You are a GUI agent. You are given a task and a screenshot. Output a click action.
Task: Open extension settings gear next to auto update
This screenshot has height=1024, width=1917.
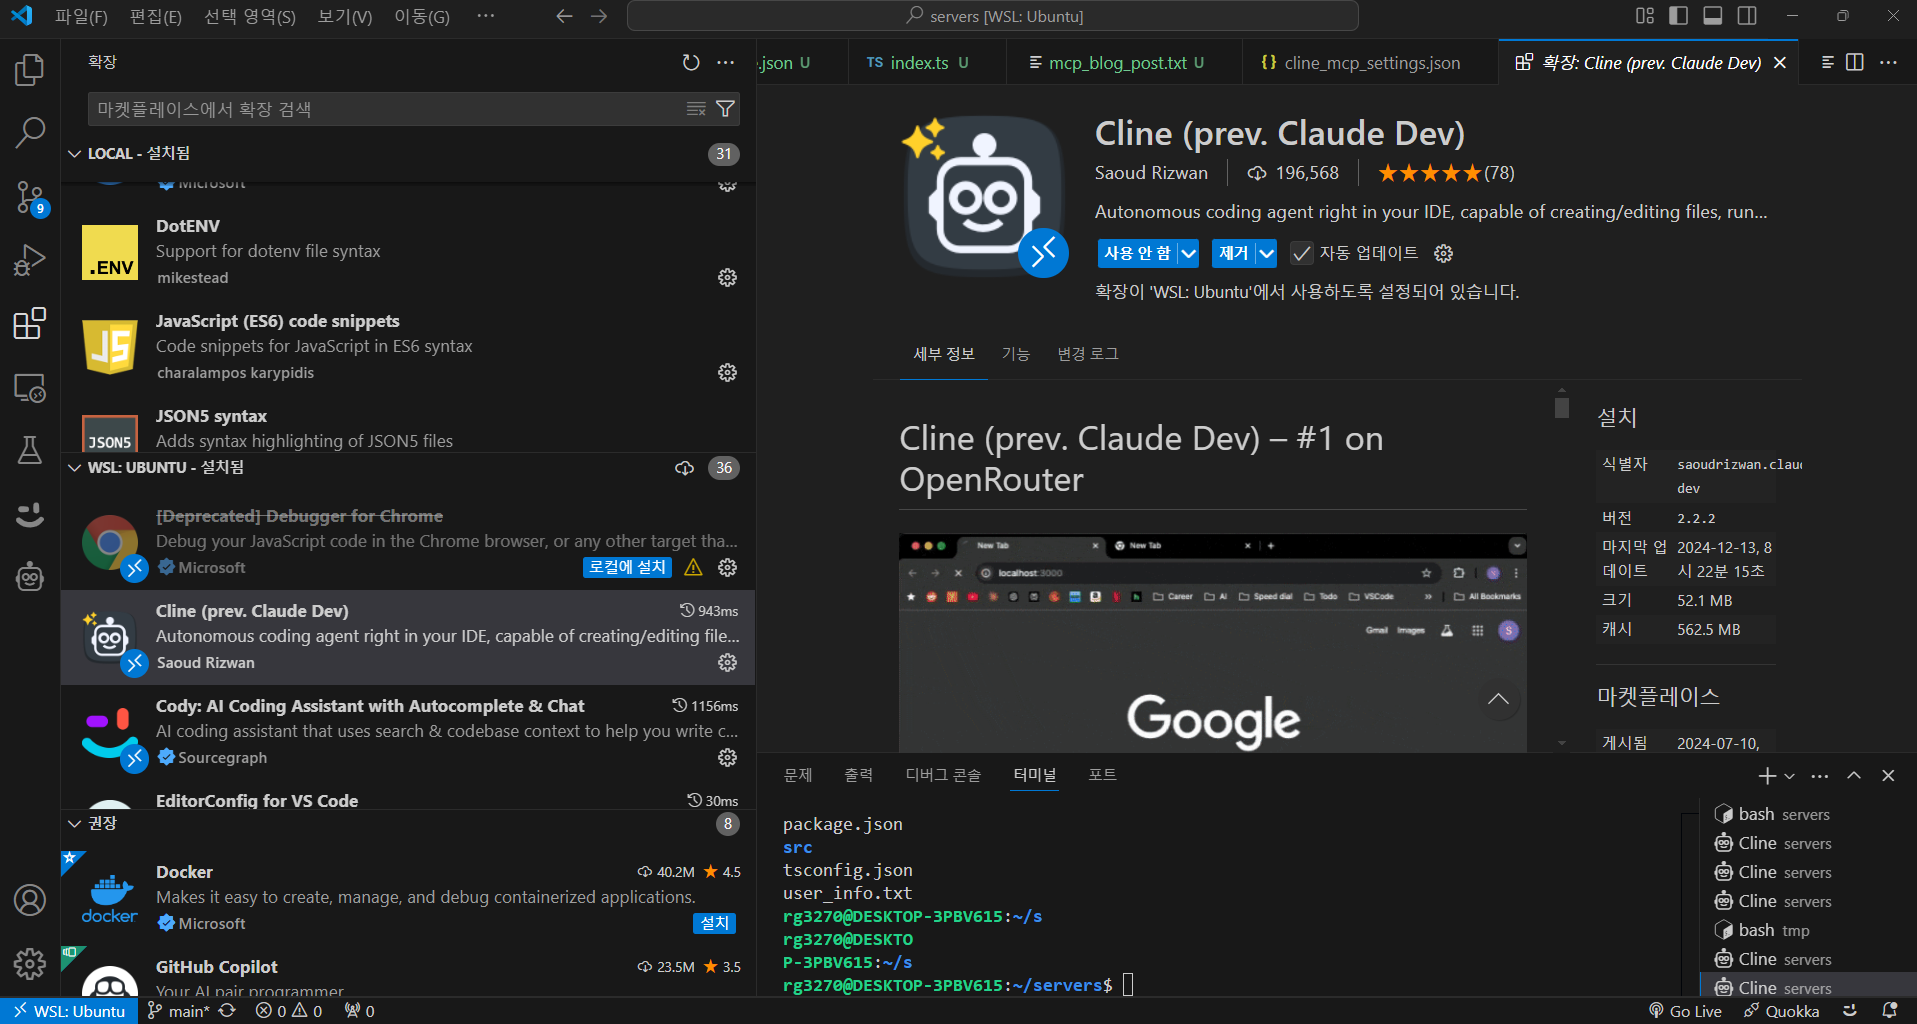coord(1443,253)
